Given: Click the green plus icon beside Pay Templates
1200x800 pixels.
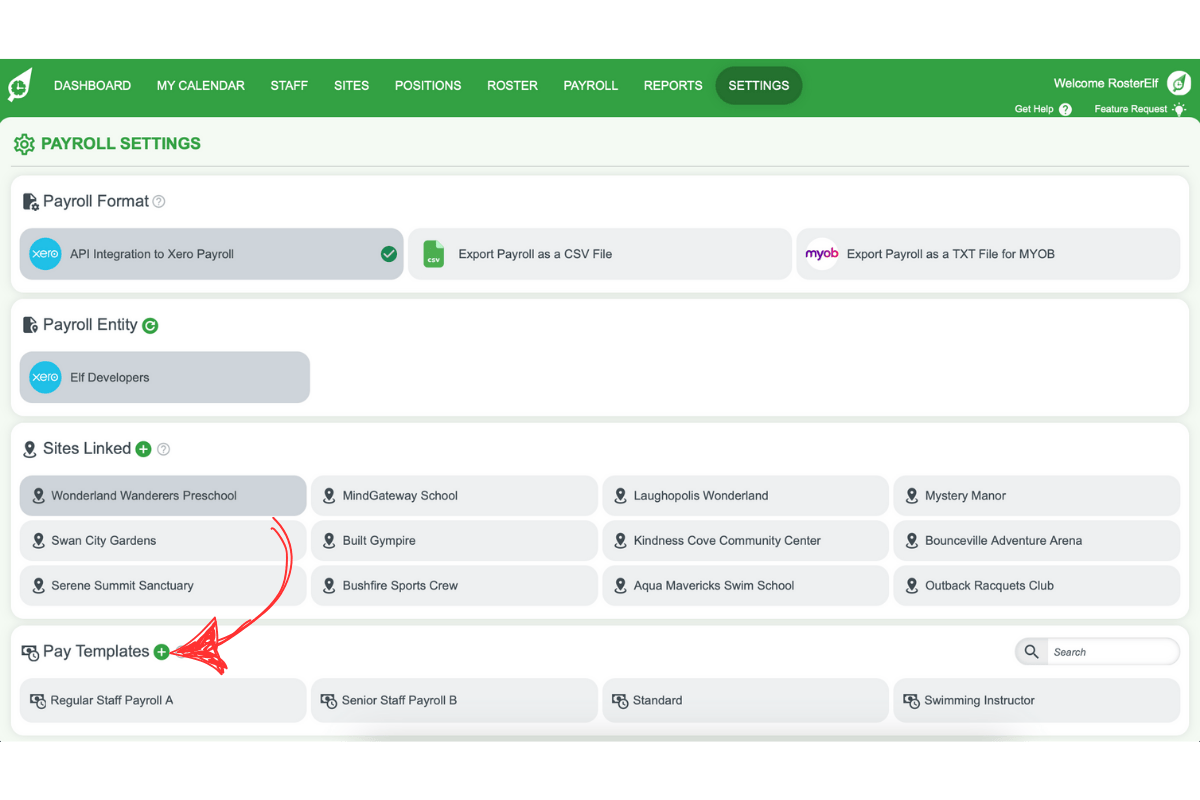Looking at the screenshot, I should [x=161, y=651].
